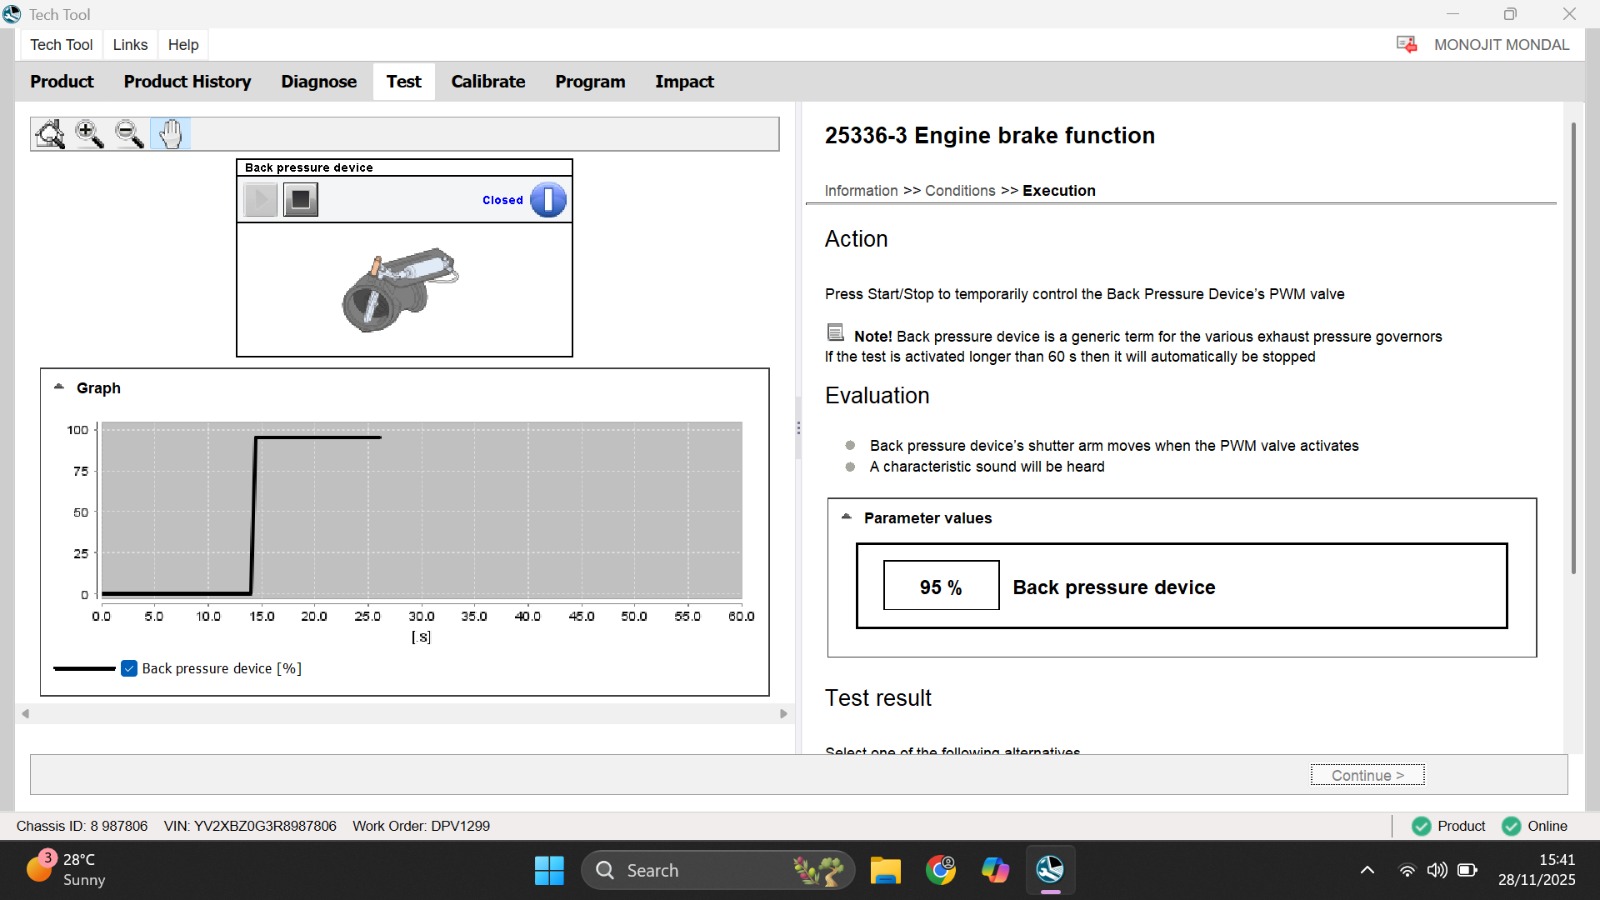Viewport: 1600px width, 900px height.
Task: Switch to the Product tab
Action: point(62,82)
